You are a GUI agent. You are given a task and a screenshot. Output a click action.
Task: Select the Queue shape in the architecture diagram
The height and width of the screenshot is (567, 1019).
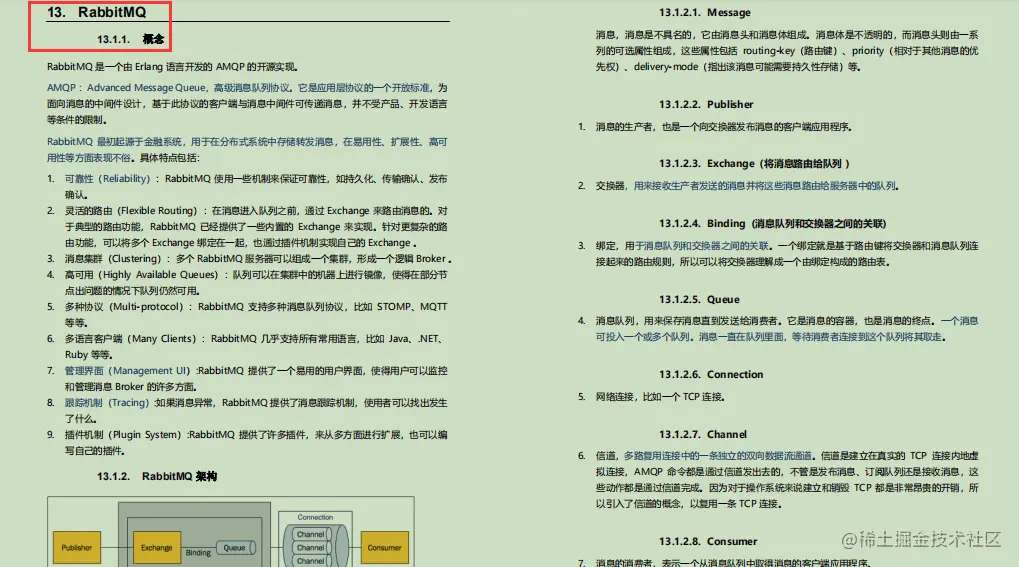(236, 547)
